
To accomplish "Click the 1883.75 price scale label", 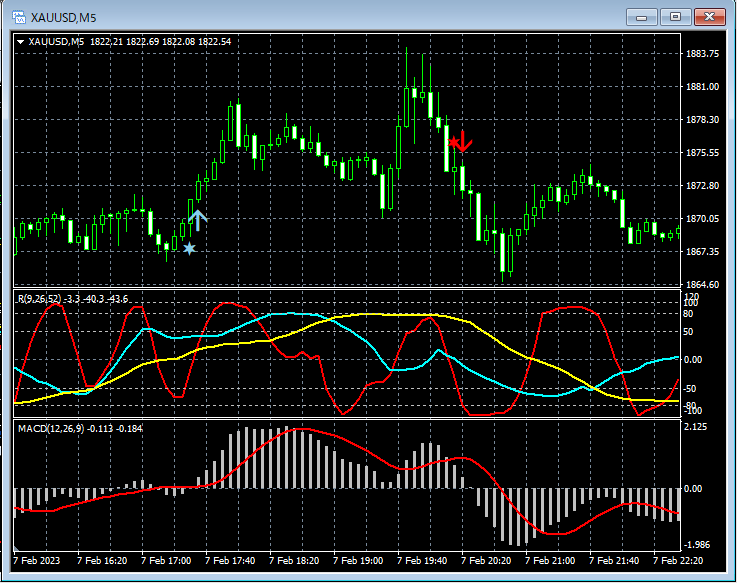I will click(702, 54).
